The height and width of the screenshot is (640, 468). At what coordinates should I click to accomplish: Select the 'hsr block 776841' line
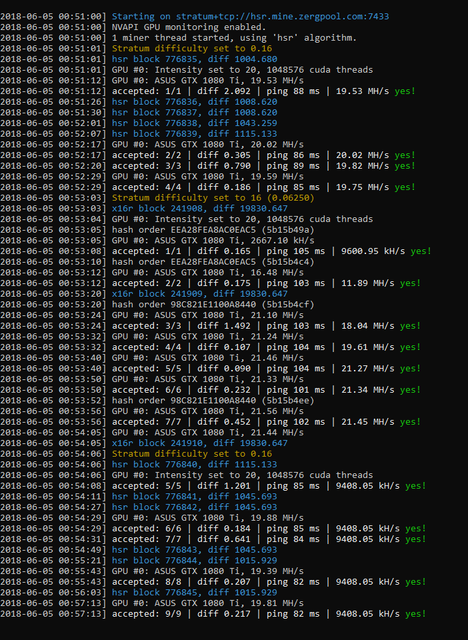click(x=139, y=496)
